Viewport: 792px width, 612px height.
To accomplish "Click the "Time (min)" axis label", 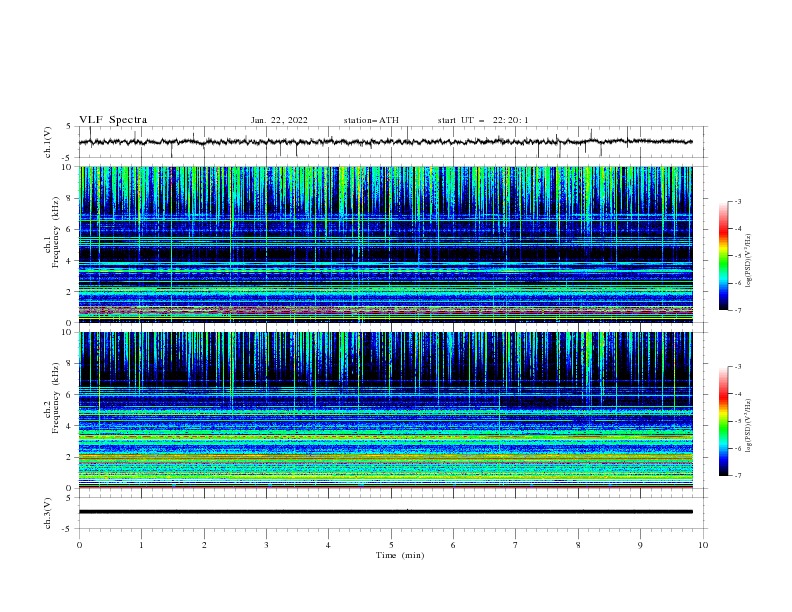I will [x=400, y=555].
